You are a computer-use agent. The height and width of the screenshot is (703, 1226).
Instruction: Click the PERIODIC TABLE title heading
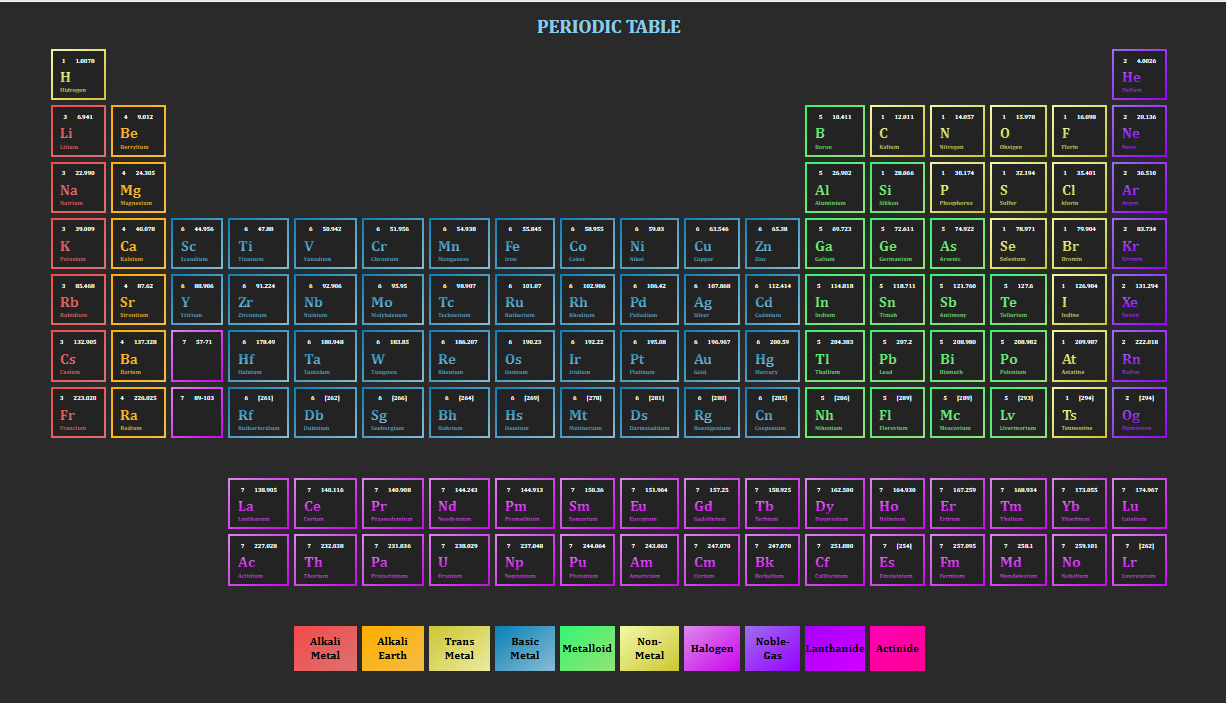(609, 27)
